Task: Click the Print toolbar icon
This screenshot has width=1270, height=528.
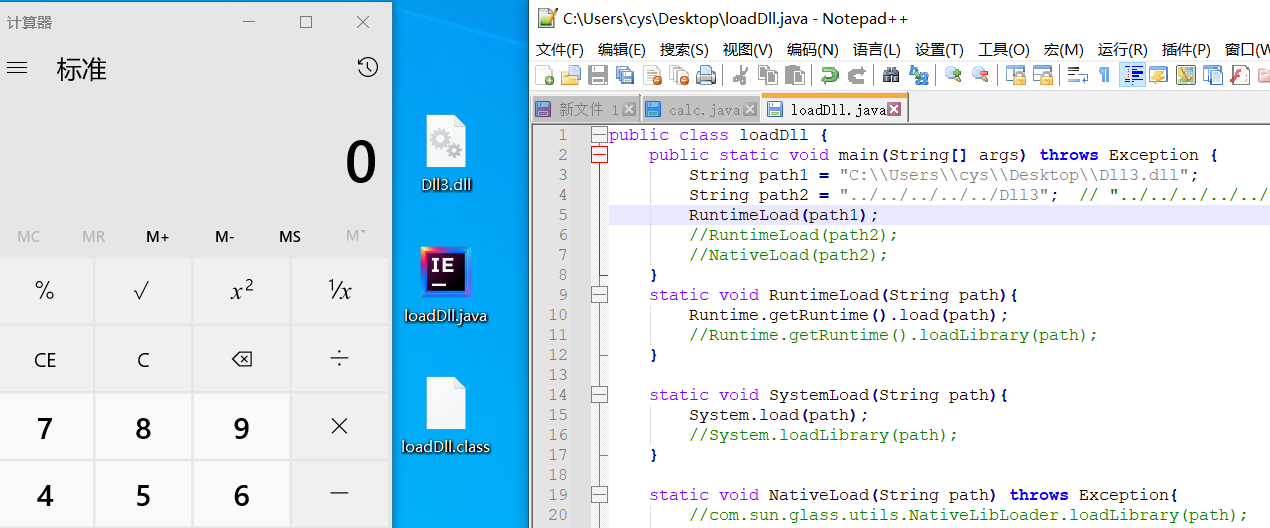Action: 706,75
